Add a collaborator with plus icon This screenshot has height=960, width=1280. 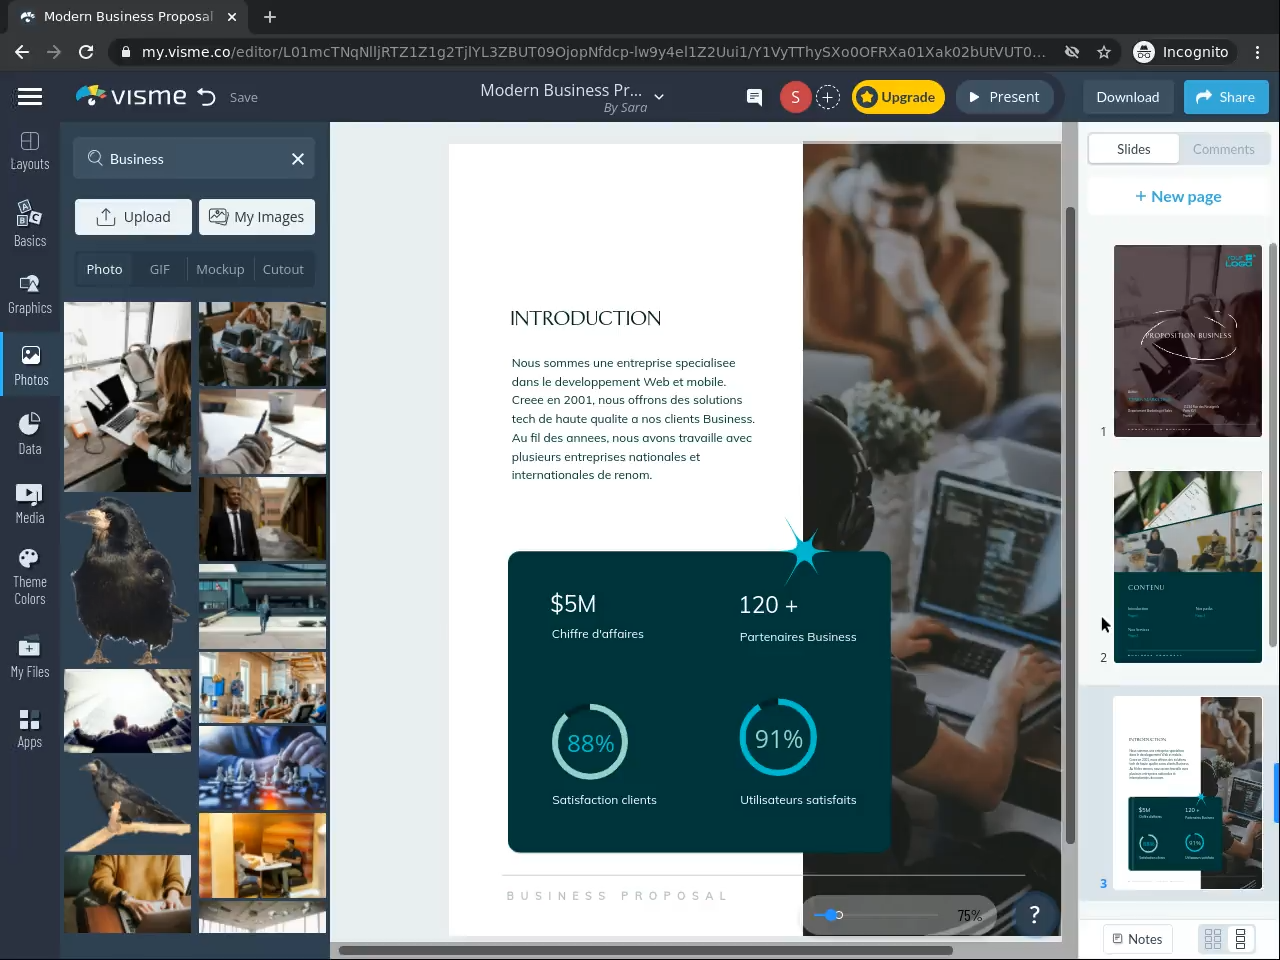(828, 97)
